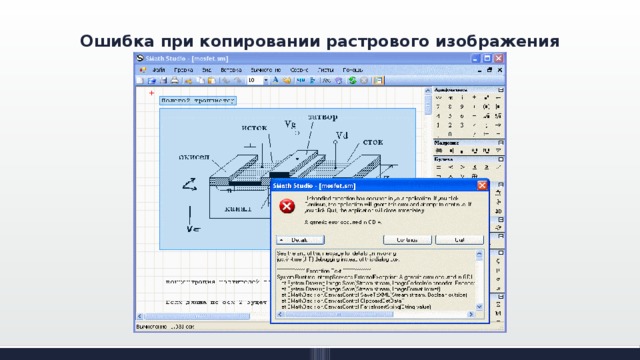
Task: Click less-than operator in Boolean panel
Action: (450, 167)
